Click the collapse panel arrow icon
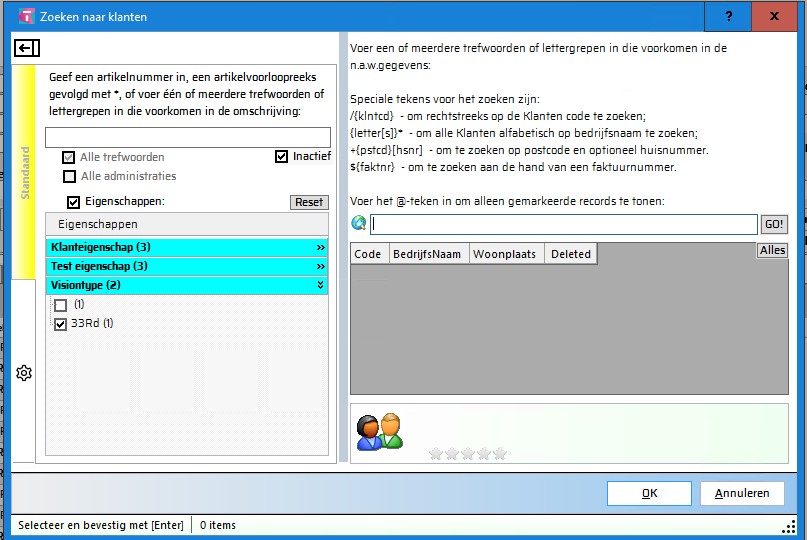Viewport: 807px width, 540px height. [x=27, y=48]
